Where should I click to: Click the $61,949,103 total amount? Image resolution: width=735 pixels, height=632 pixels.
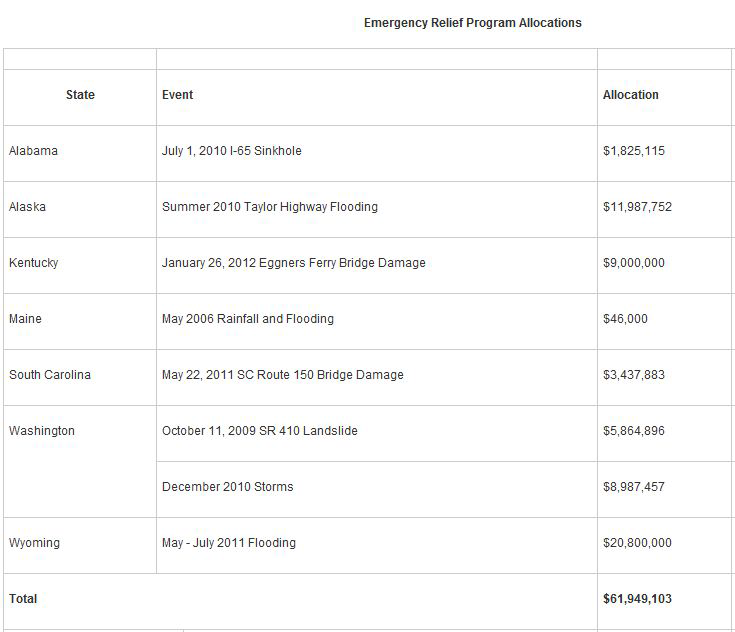click(637, 599)
